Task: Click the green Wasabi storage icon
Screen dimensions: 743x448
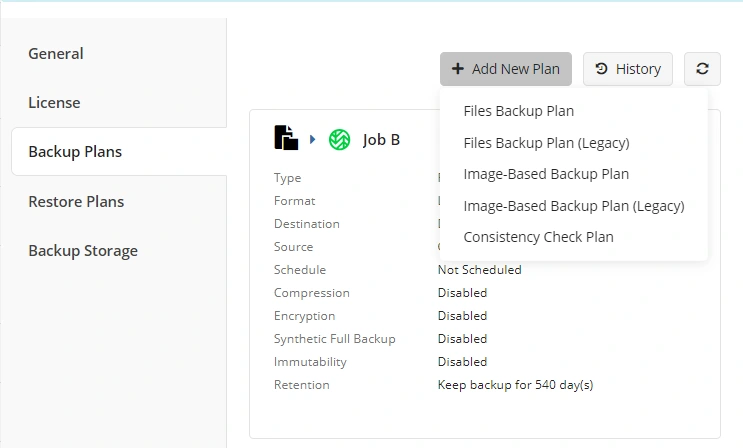Action: (x=339, y=140)
